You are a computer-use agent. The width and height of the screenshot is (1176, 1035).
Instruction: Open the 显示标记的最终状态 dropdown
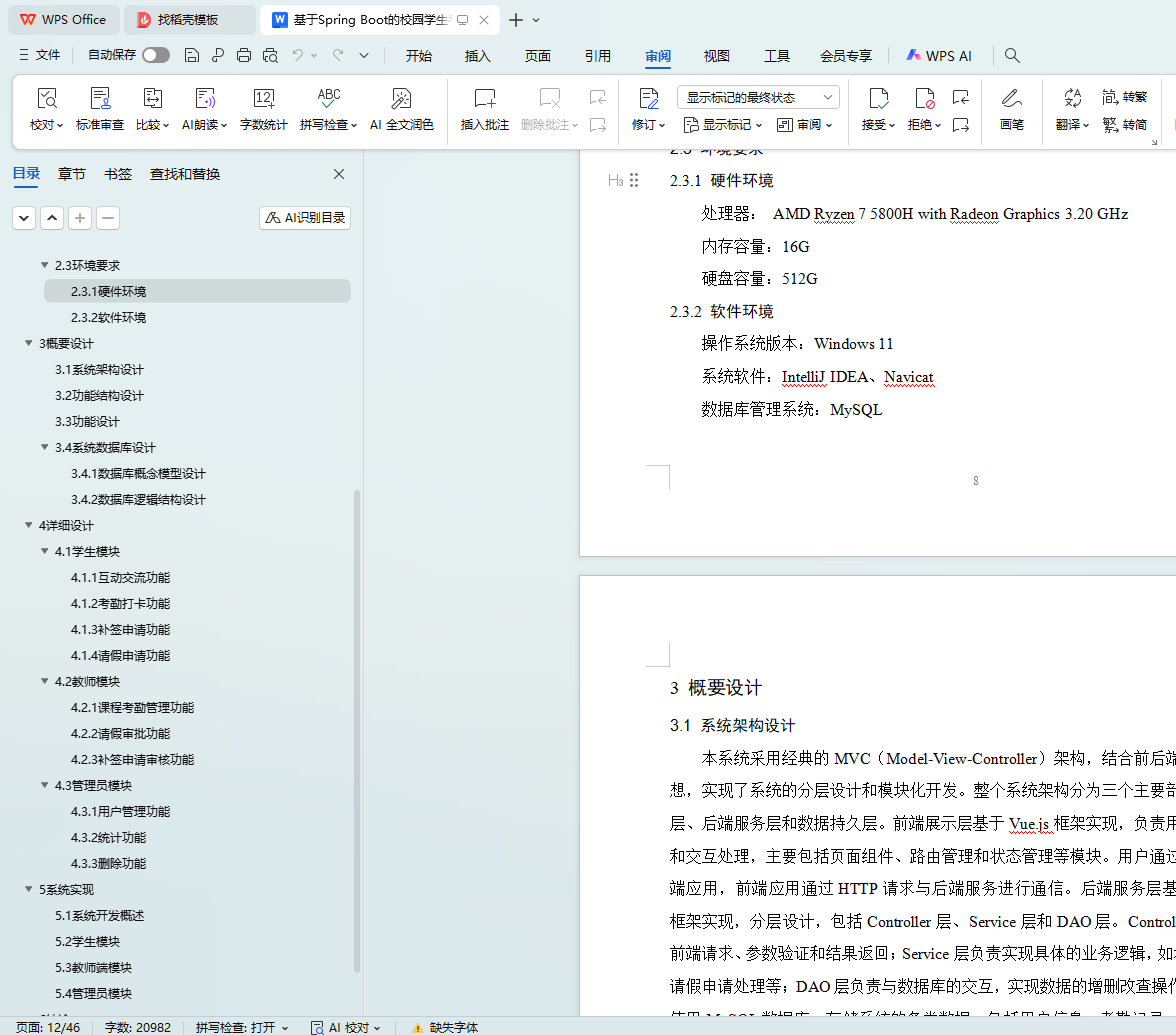758,97
